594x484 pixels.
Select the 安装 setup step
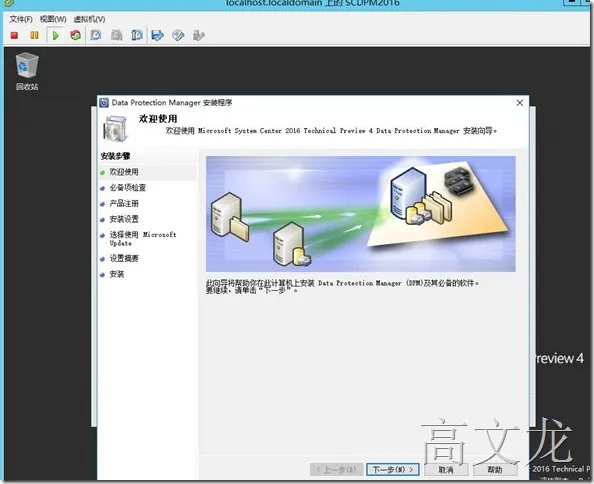coord(117,274)
